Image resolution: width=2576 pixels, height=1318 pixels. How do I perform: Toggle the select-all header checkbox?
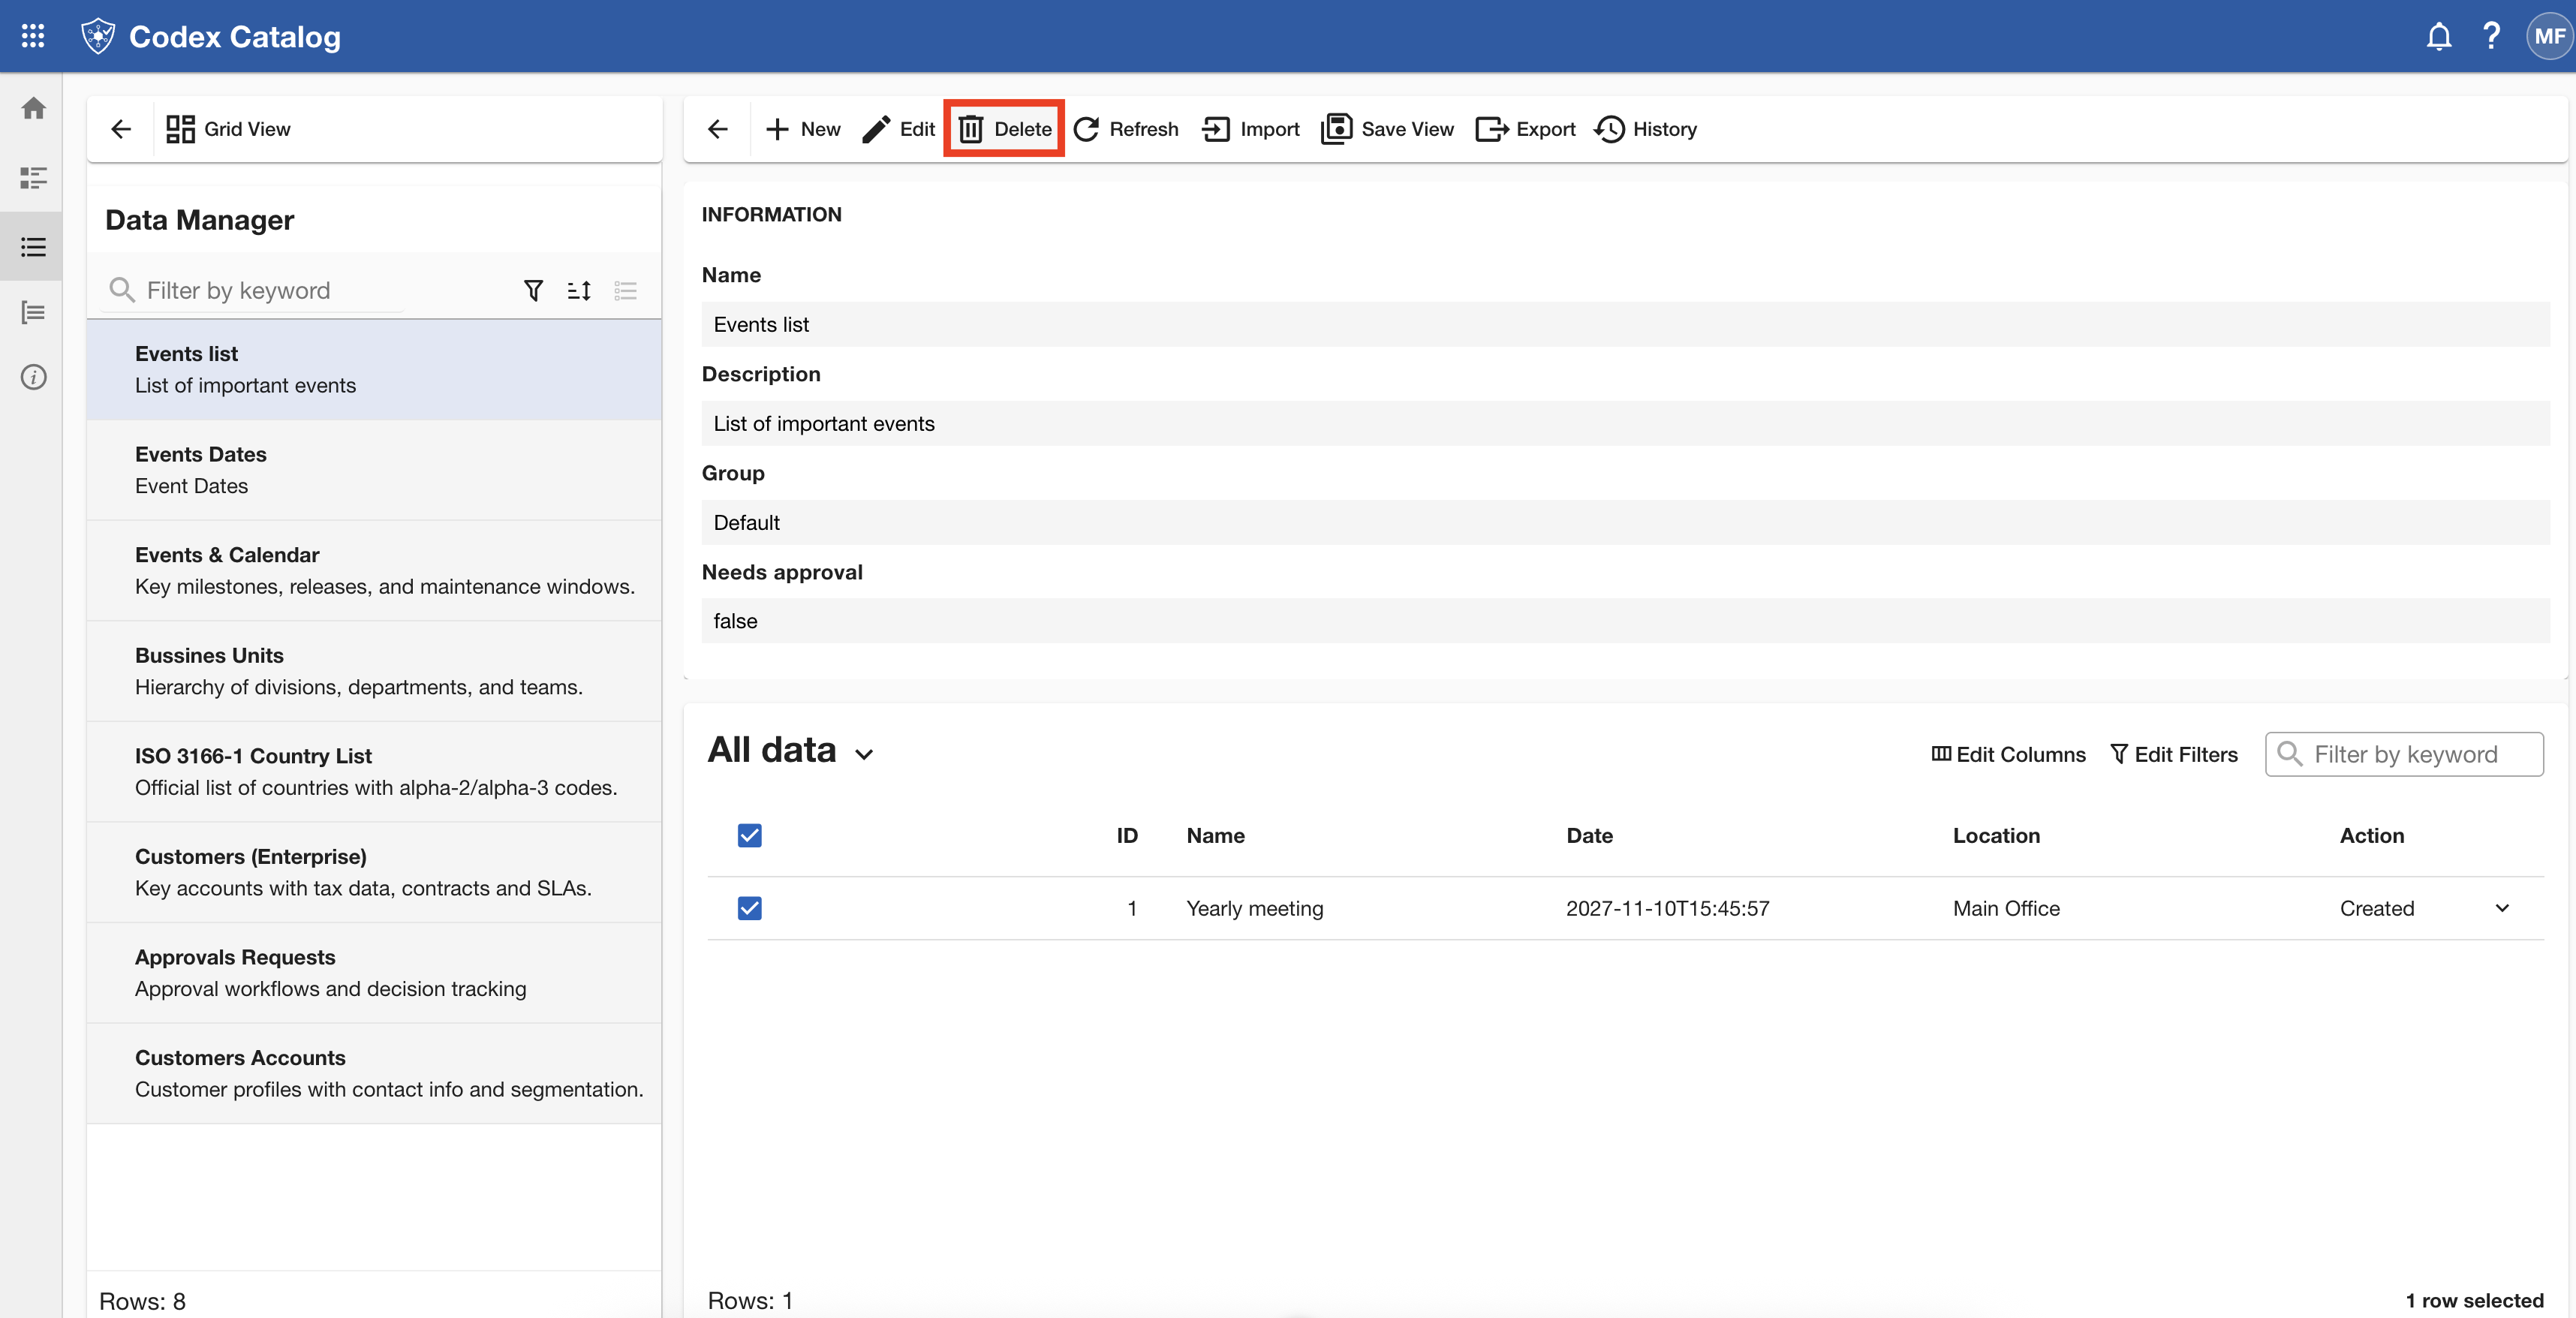pyautogui.click(x=749, y=836)
